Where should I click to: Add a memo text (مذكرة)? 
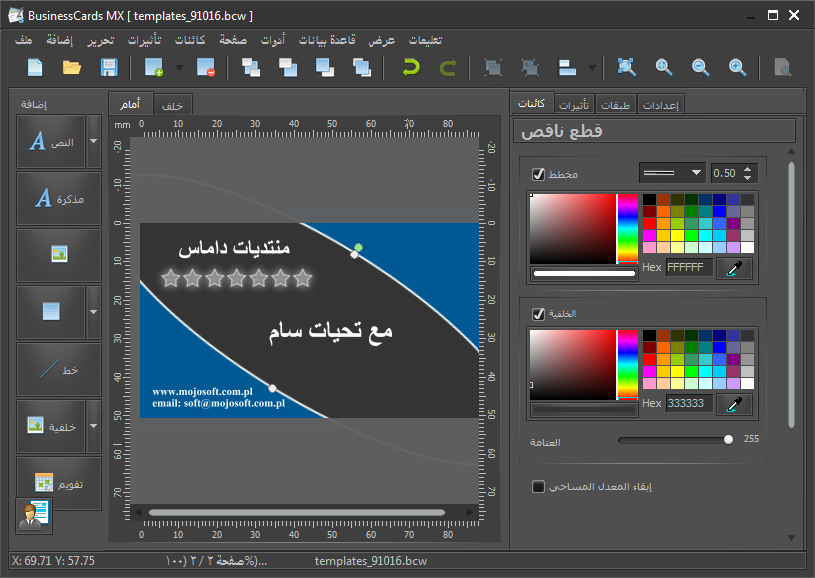[x=59, y=199]
